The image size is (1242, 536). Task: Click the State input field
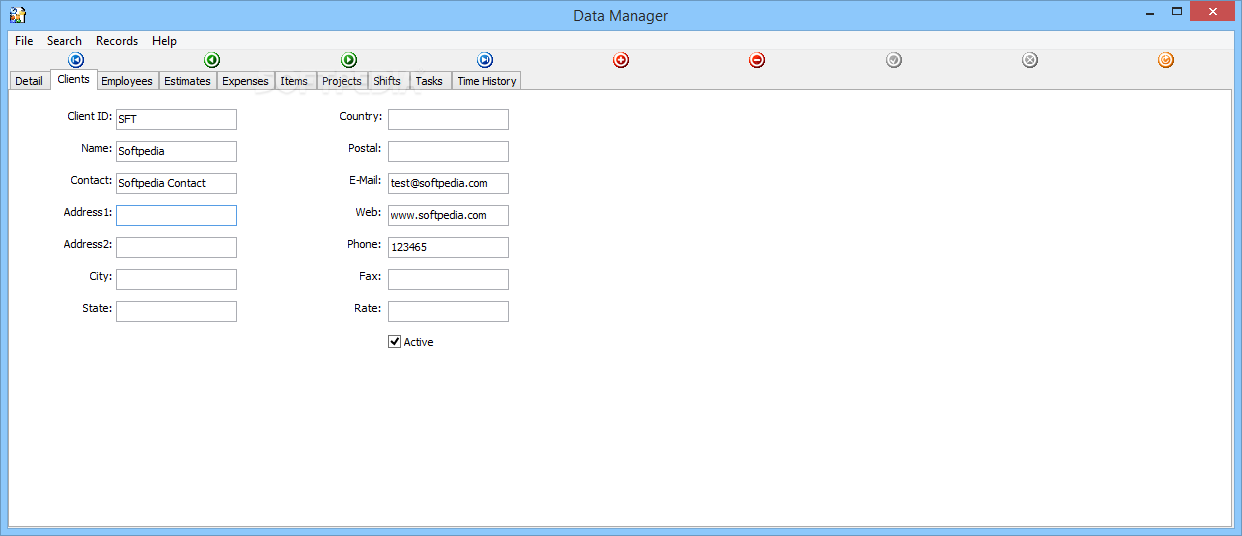[176, 311]
